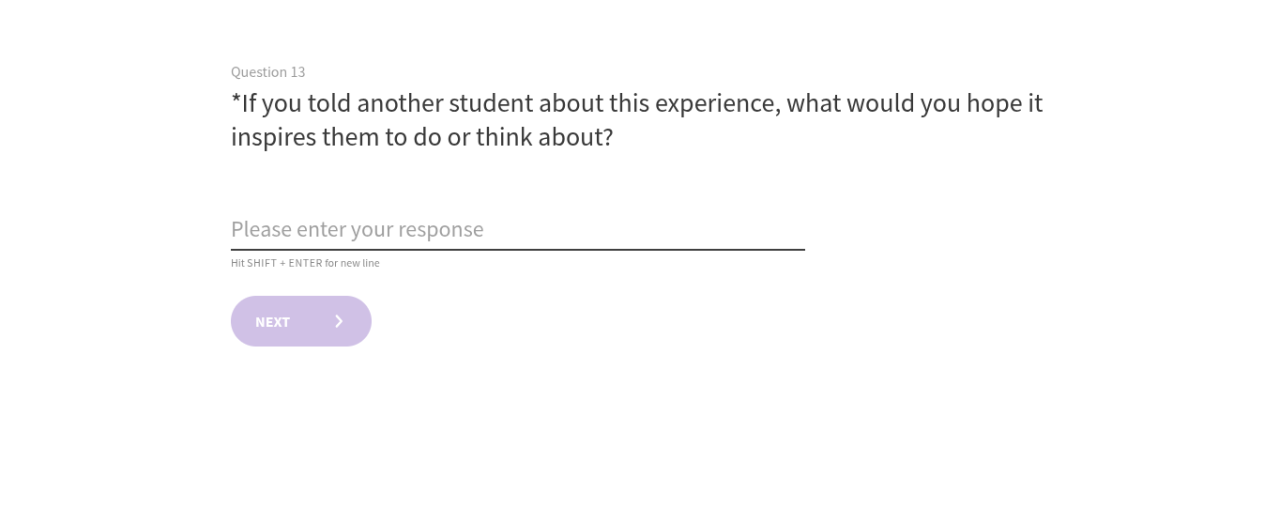1280x524 pixels.
Task: Click the required asterisk before 'If you told'
Action: pyautogui.click(x=236, y=101)
